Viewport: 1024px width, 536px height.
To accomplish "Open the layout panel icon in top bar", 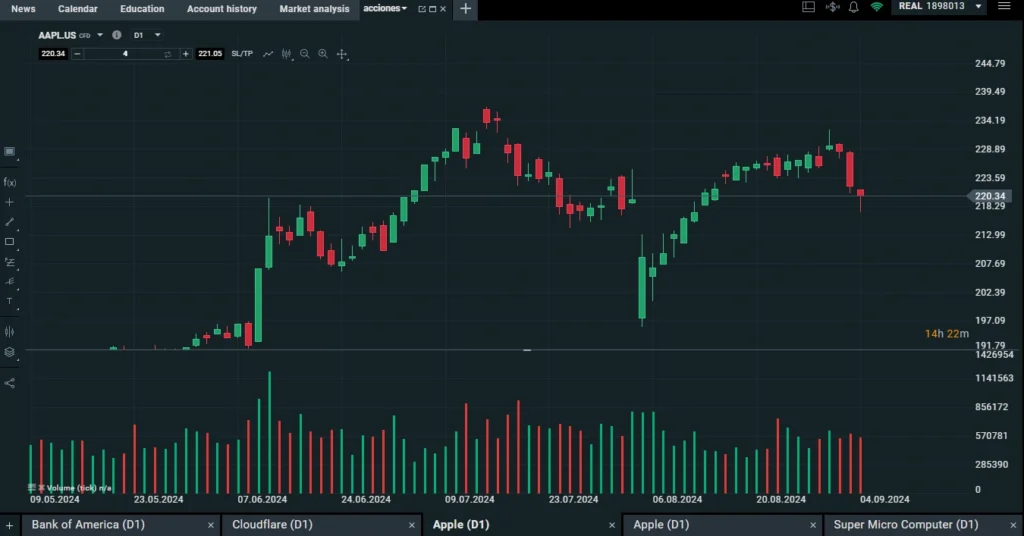I will (808, 7).
